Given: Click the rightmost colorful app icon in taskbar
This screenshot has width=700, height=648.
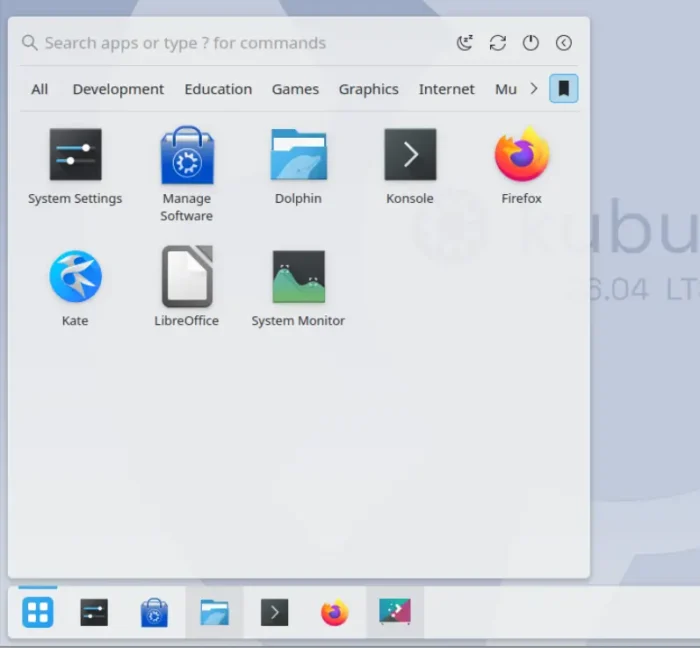Looking at the screenshot, I should (395, 611).
